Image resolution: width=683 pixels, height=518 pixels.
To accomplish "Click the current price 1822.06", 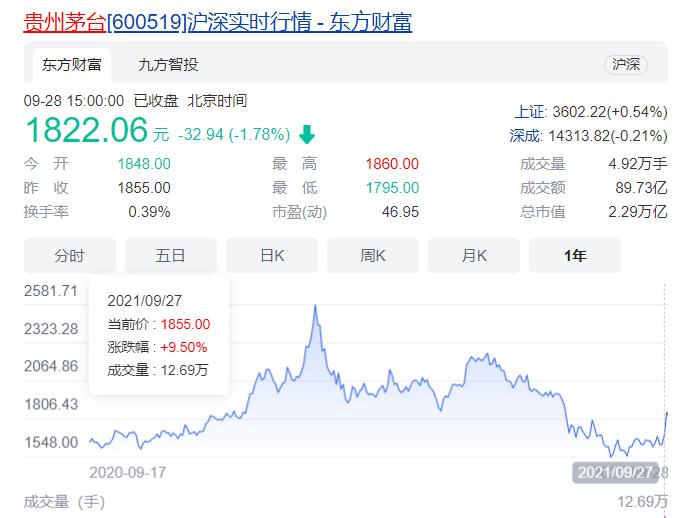I will (x=87, y=130).
